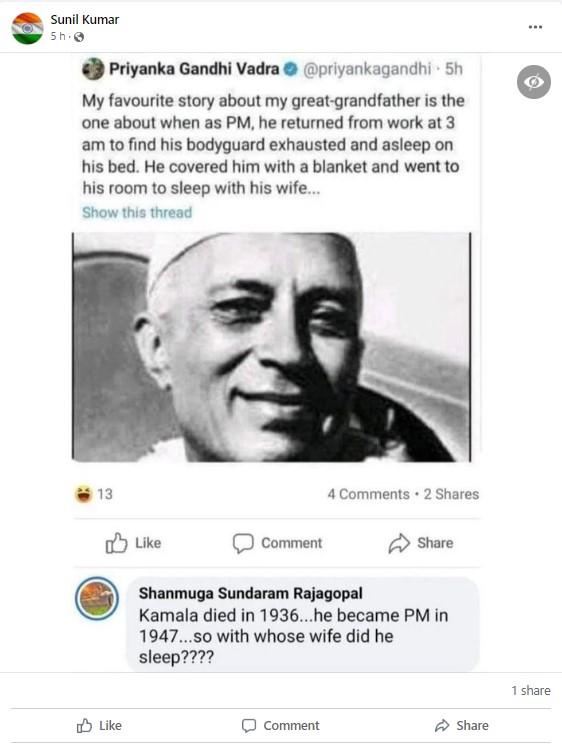Click Sunil Kumar's flag profile picture
Viewport: 562px width, 745px height.
click(x=27, y=29)
